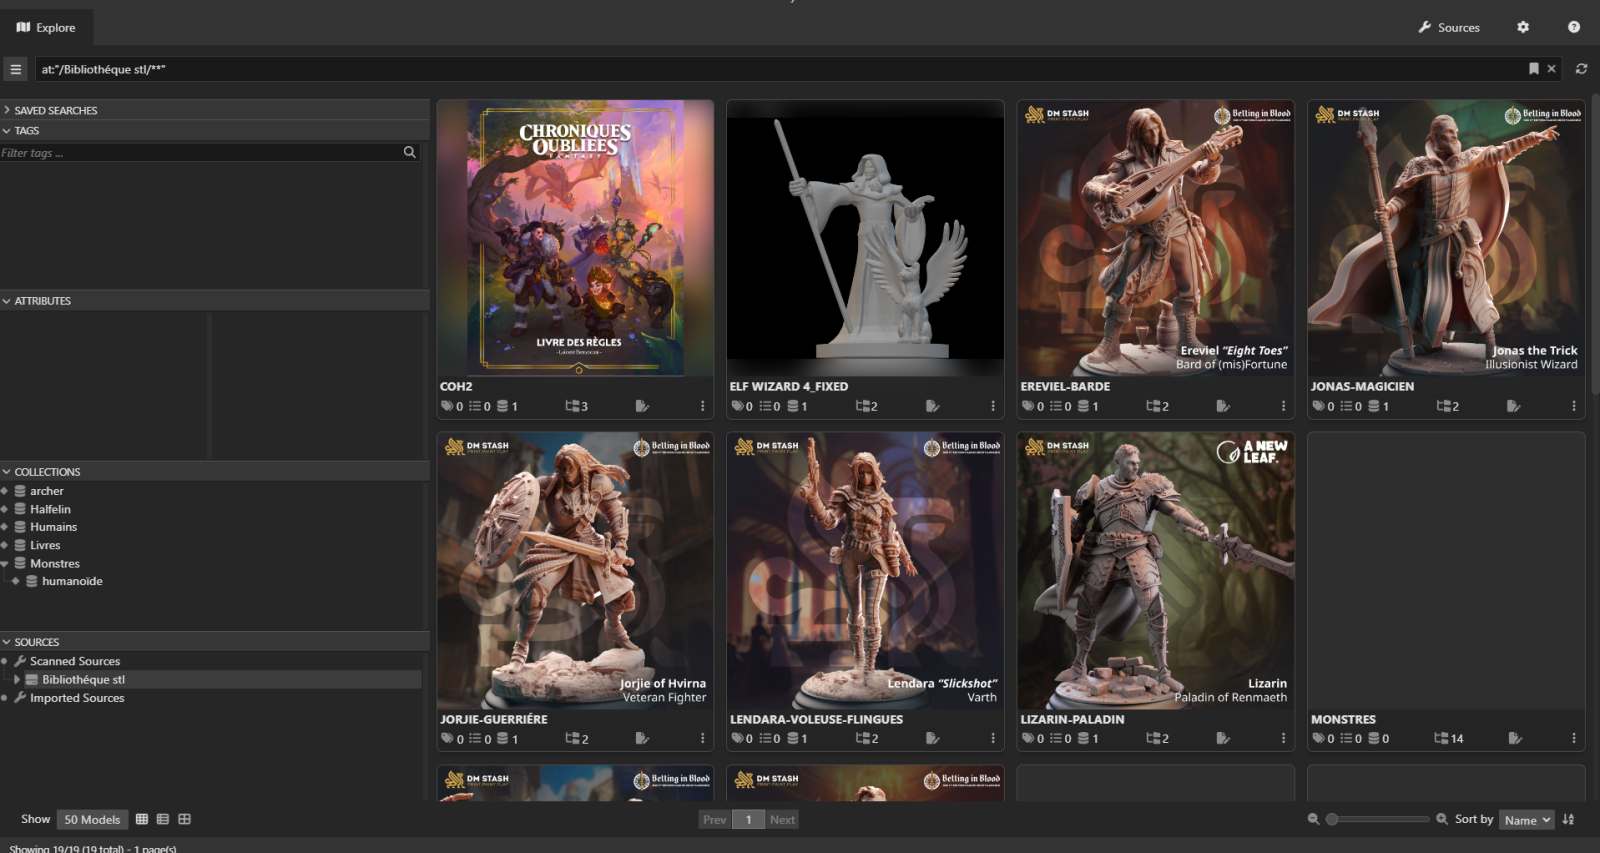Screen dimensions: 1600x853
Task: Select the Halfelin collection
Action: (x=50, y=509)
